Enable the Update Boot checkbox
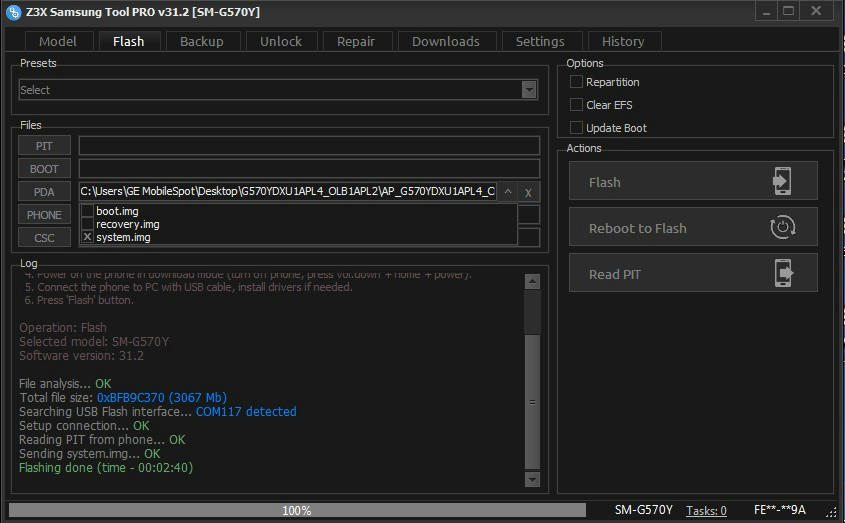Viewport: 845px width, 523px height. tap(576, 128)
